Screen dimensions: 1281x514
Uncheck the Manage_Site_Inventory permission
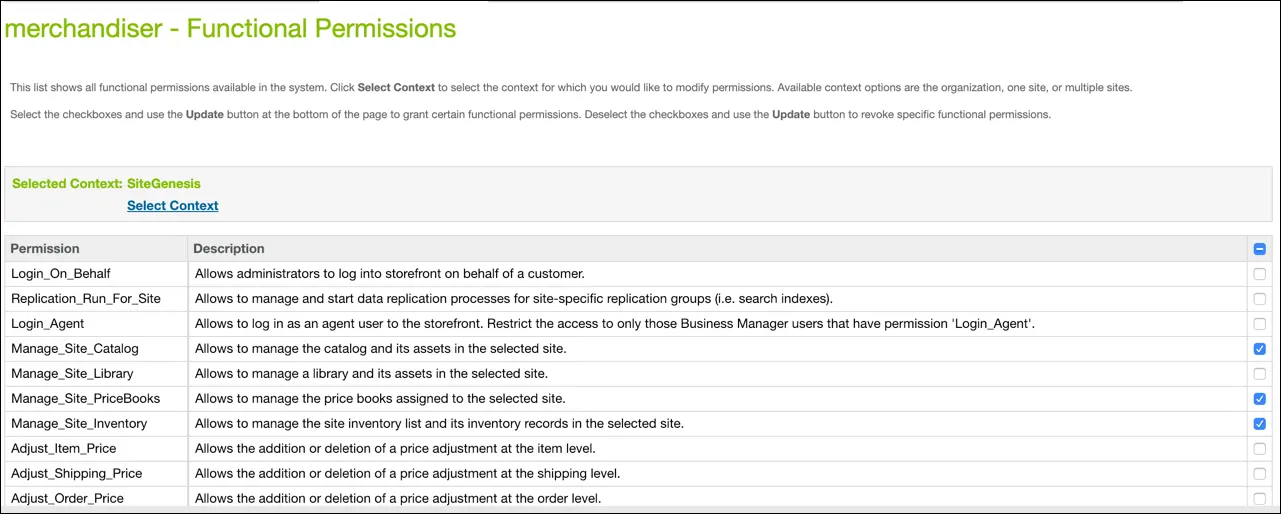[1259, 424]
